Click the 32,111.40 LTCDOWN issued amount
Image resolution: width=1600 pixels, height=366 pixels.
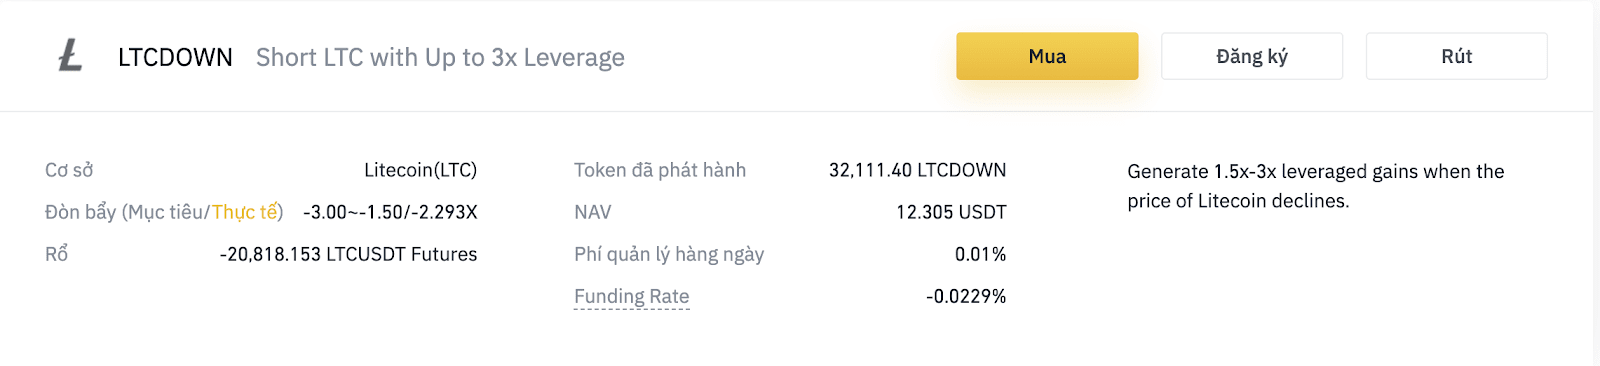click(917, 170)
